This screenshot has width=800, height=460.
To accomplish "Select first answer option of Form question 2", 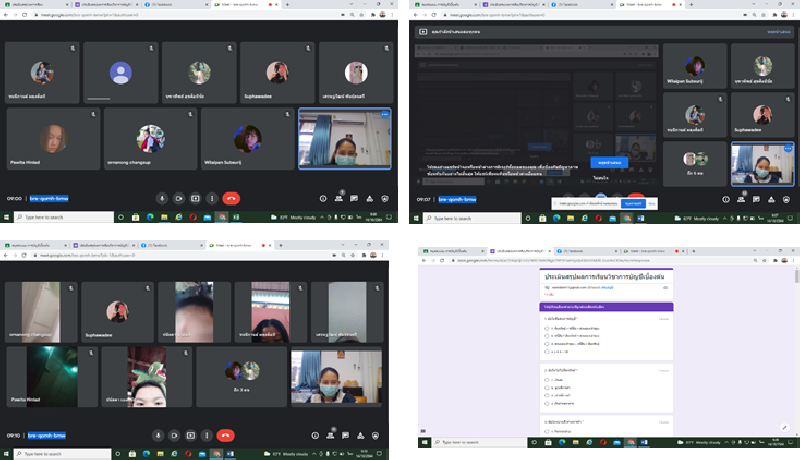I will pyautogui.click(x=547, y=380).
